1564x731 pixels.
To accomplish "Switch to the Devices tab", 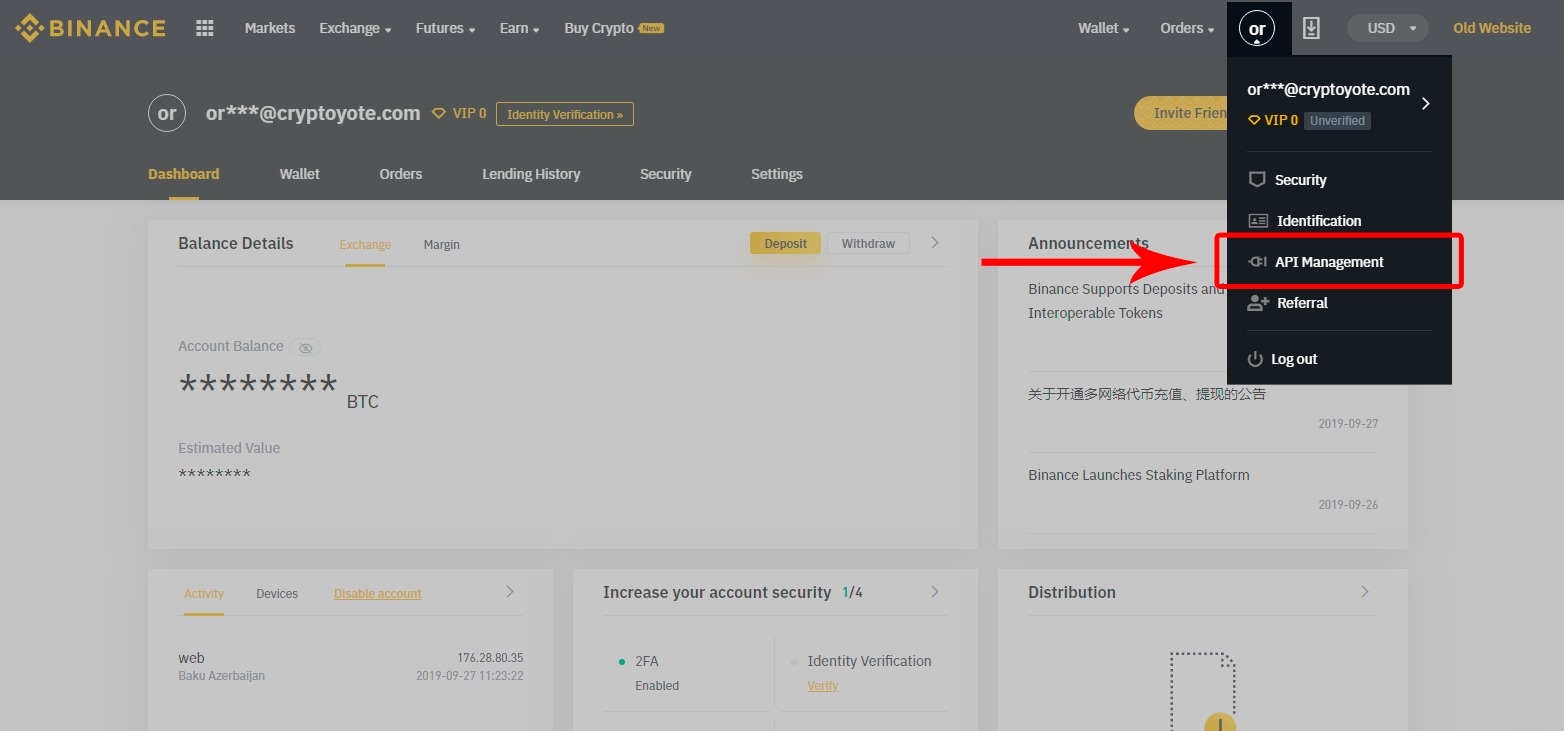I will click(277, 594).
